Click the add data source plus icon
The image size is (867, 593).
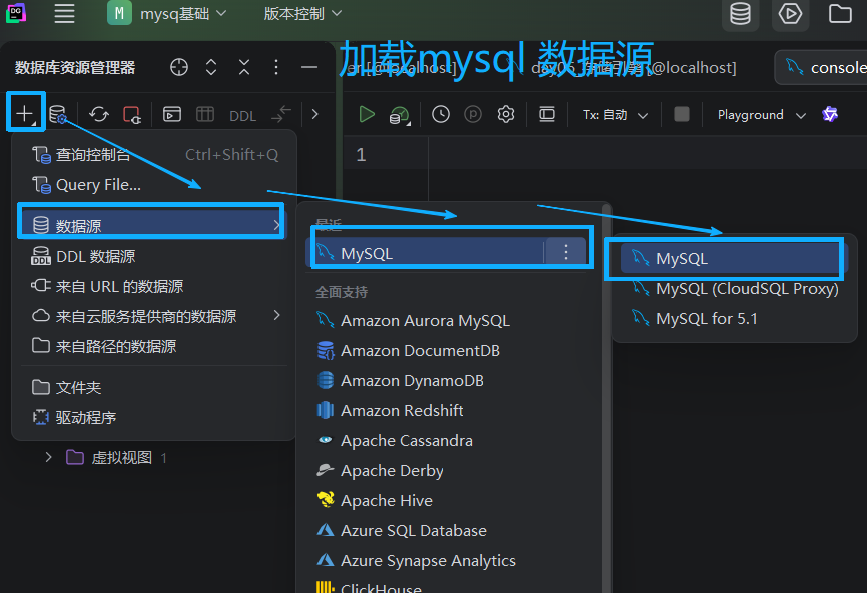25,114
